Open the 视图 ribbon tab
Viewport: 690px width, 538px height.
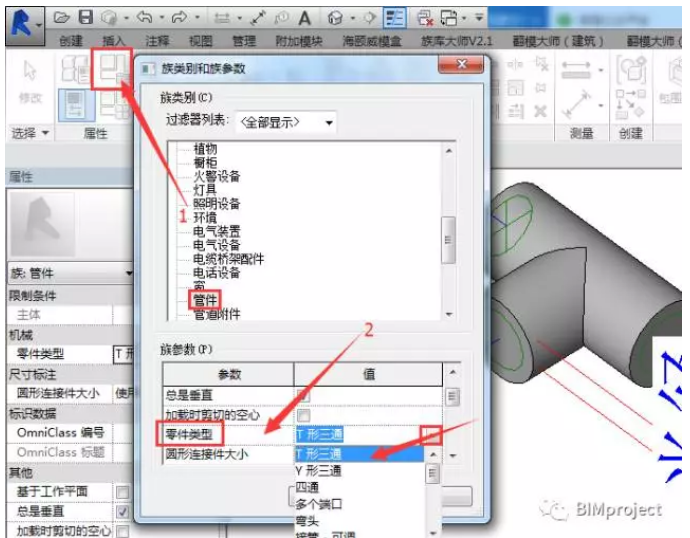(x=201, y=41)
